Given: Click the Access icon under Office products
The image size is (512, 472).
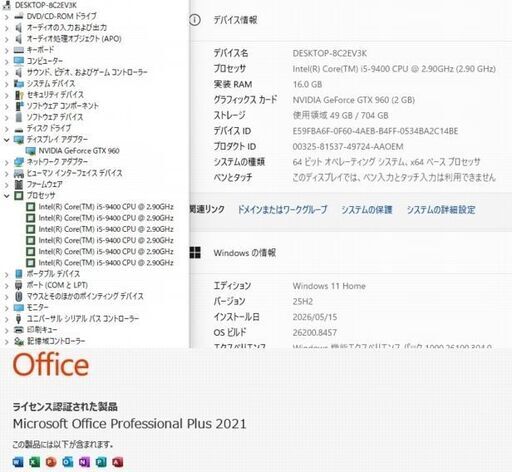Looking at the screenshot, I should pyautogui.click(x=118, y=462).
